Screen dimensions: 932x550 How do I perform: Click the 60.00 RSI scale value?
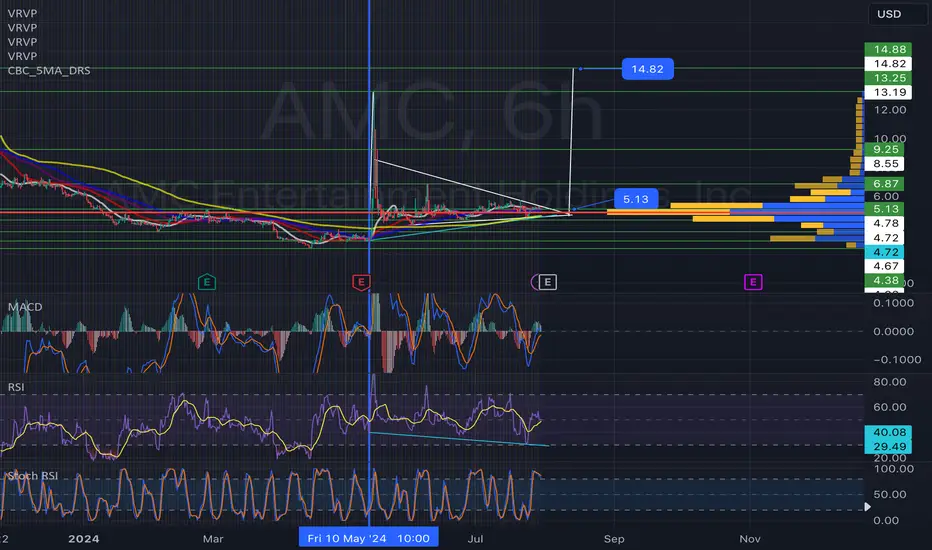(x=890, y=407)
